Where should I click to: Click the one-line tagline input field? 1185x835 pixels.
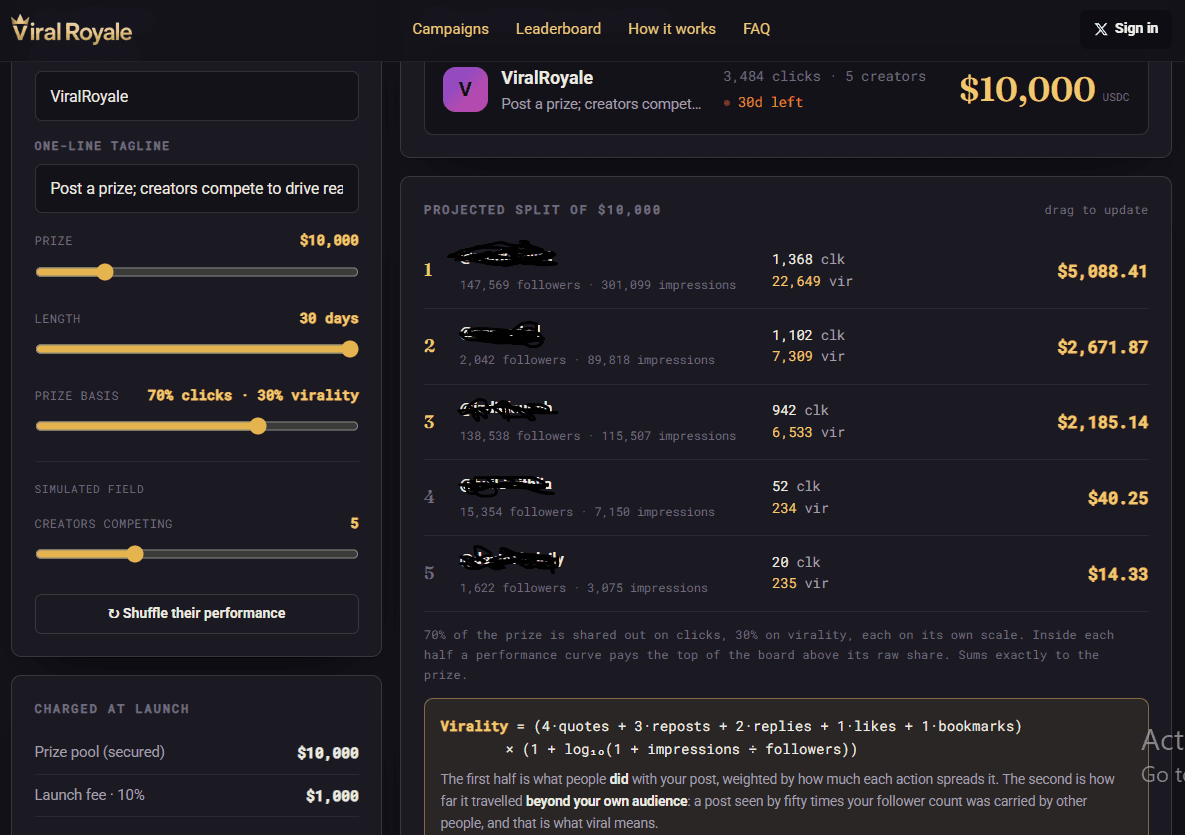click(196, 188)
